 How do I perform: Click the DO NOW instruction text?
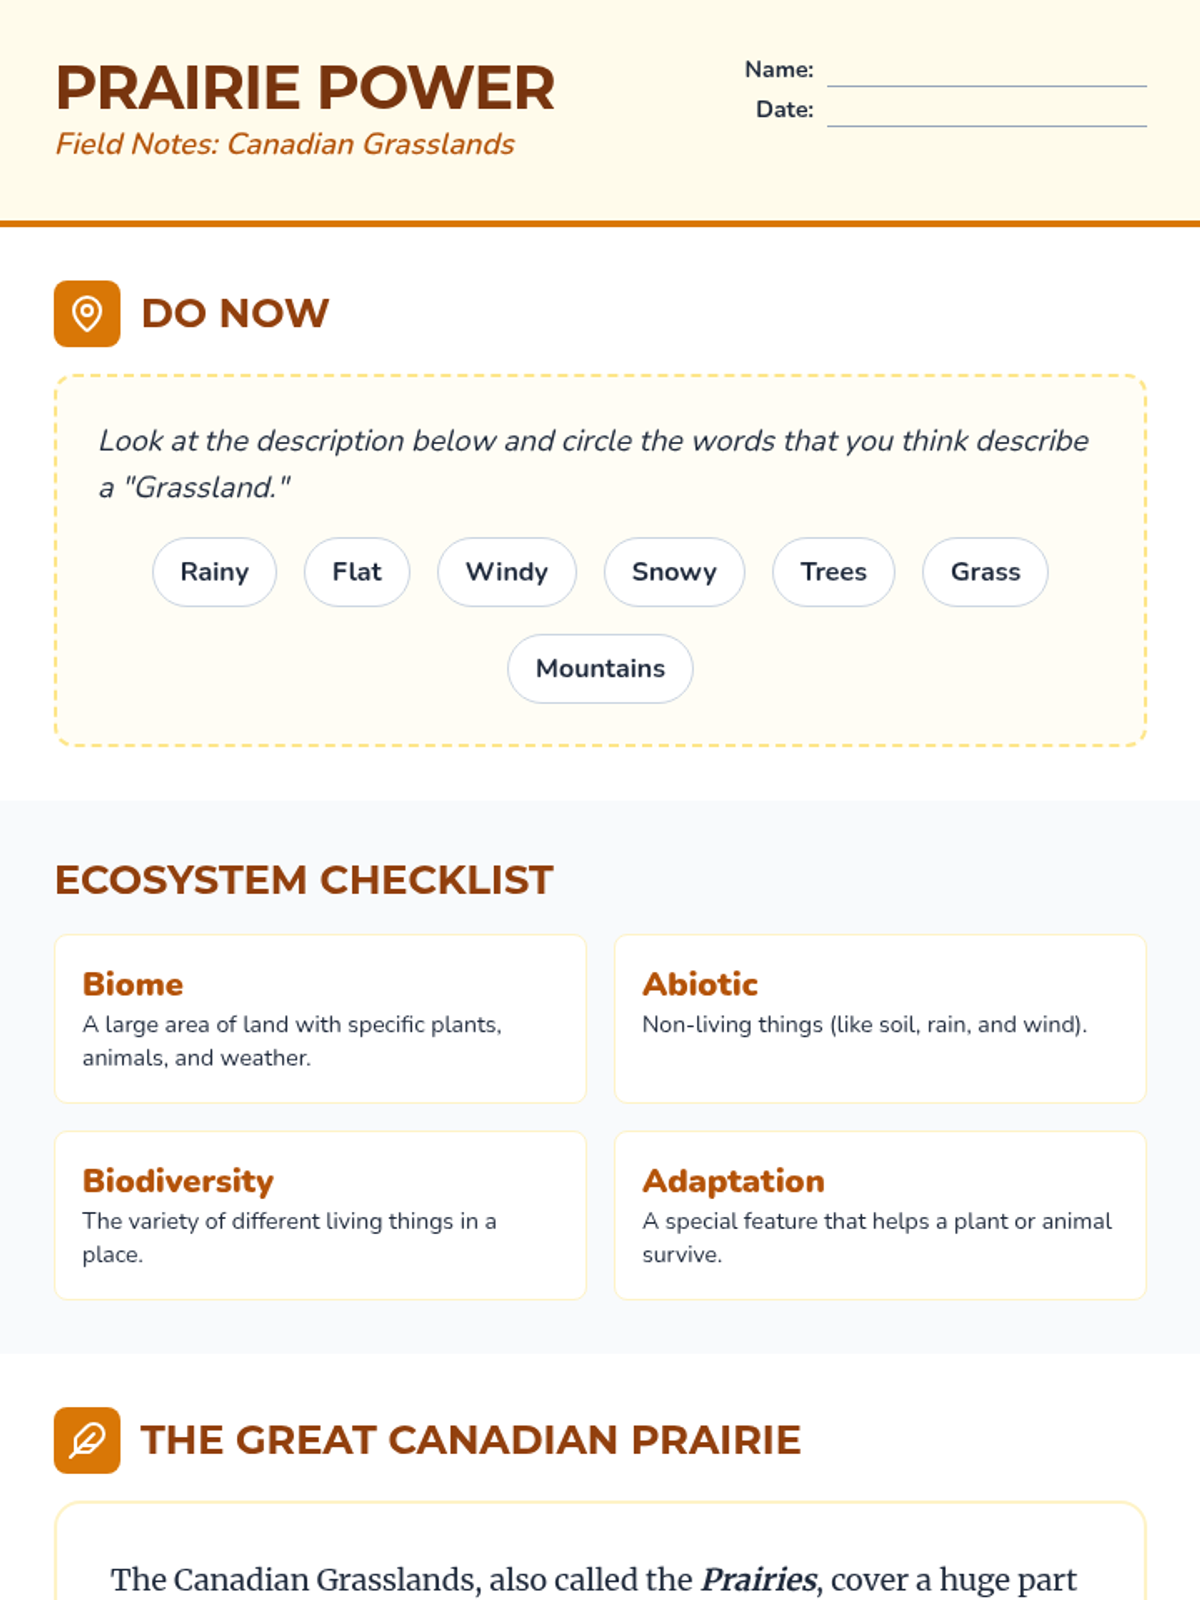click(x=594, y=464)
